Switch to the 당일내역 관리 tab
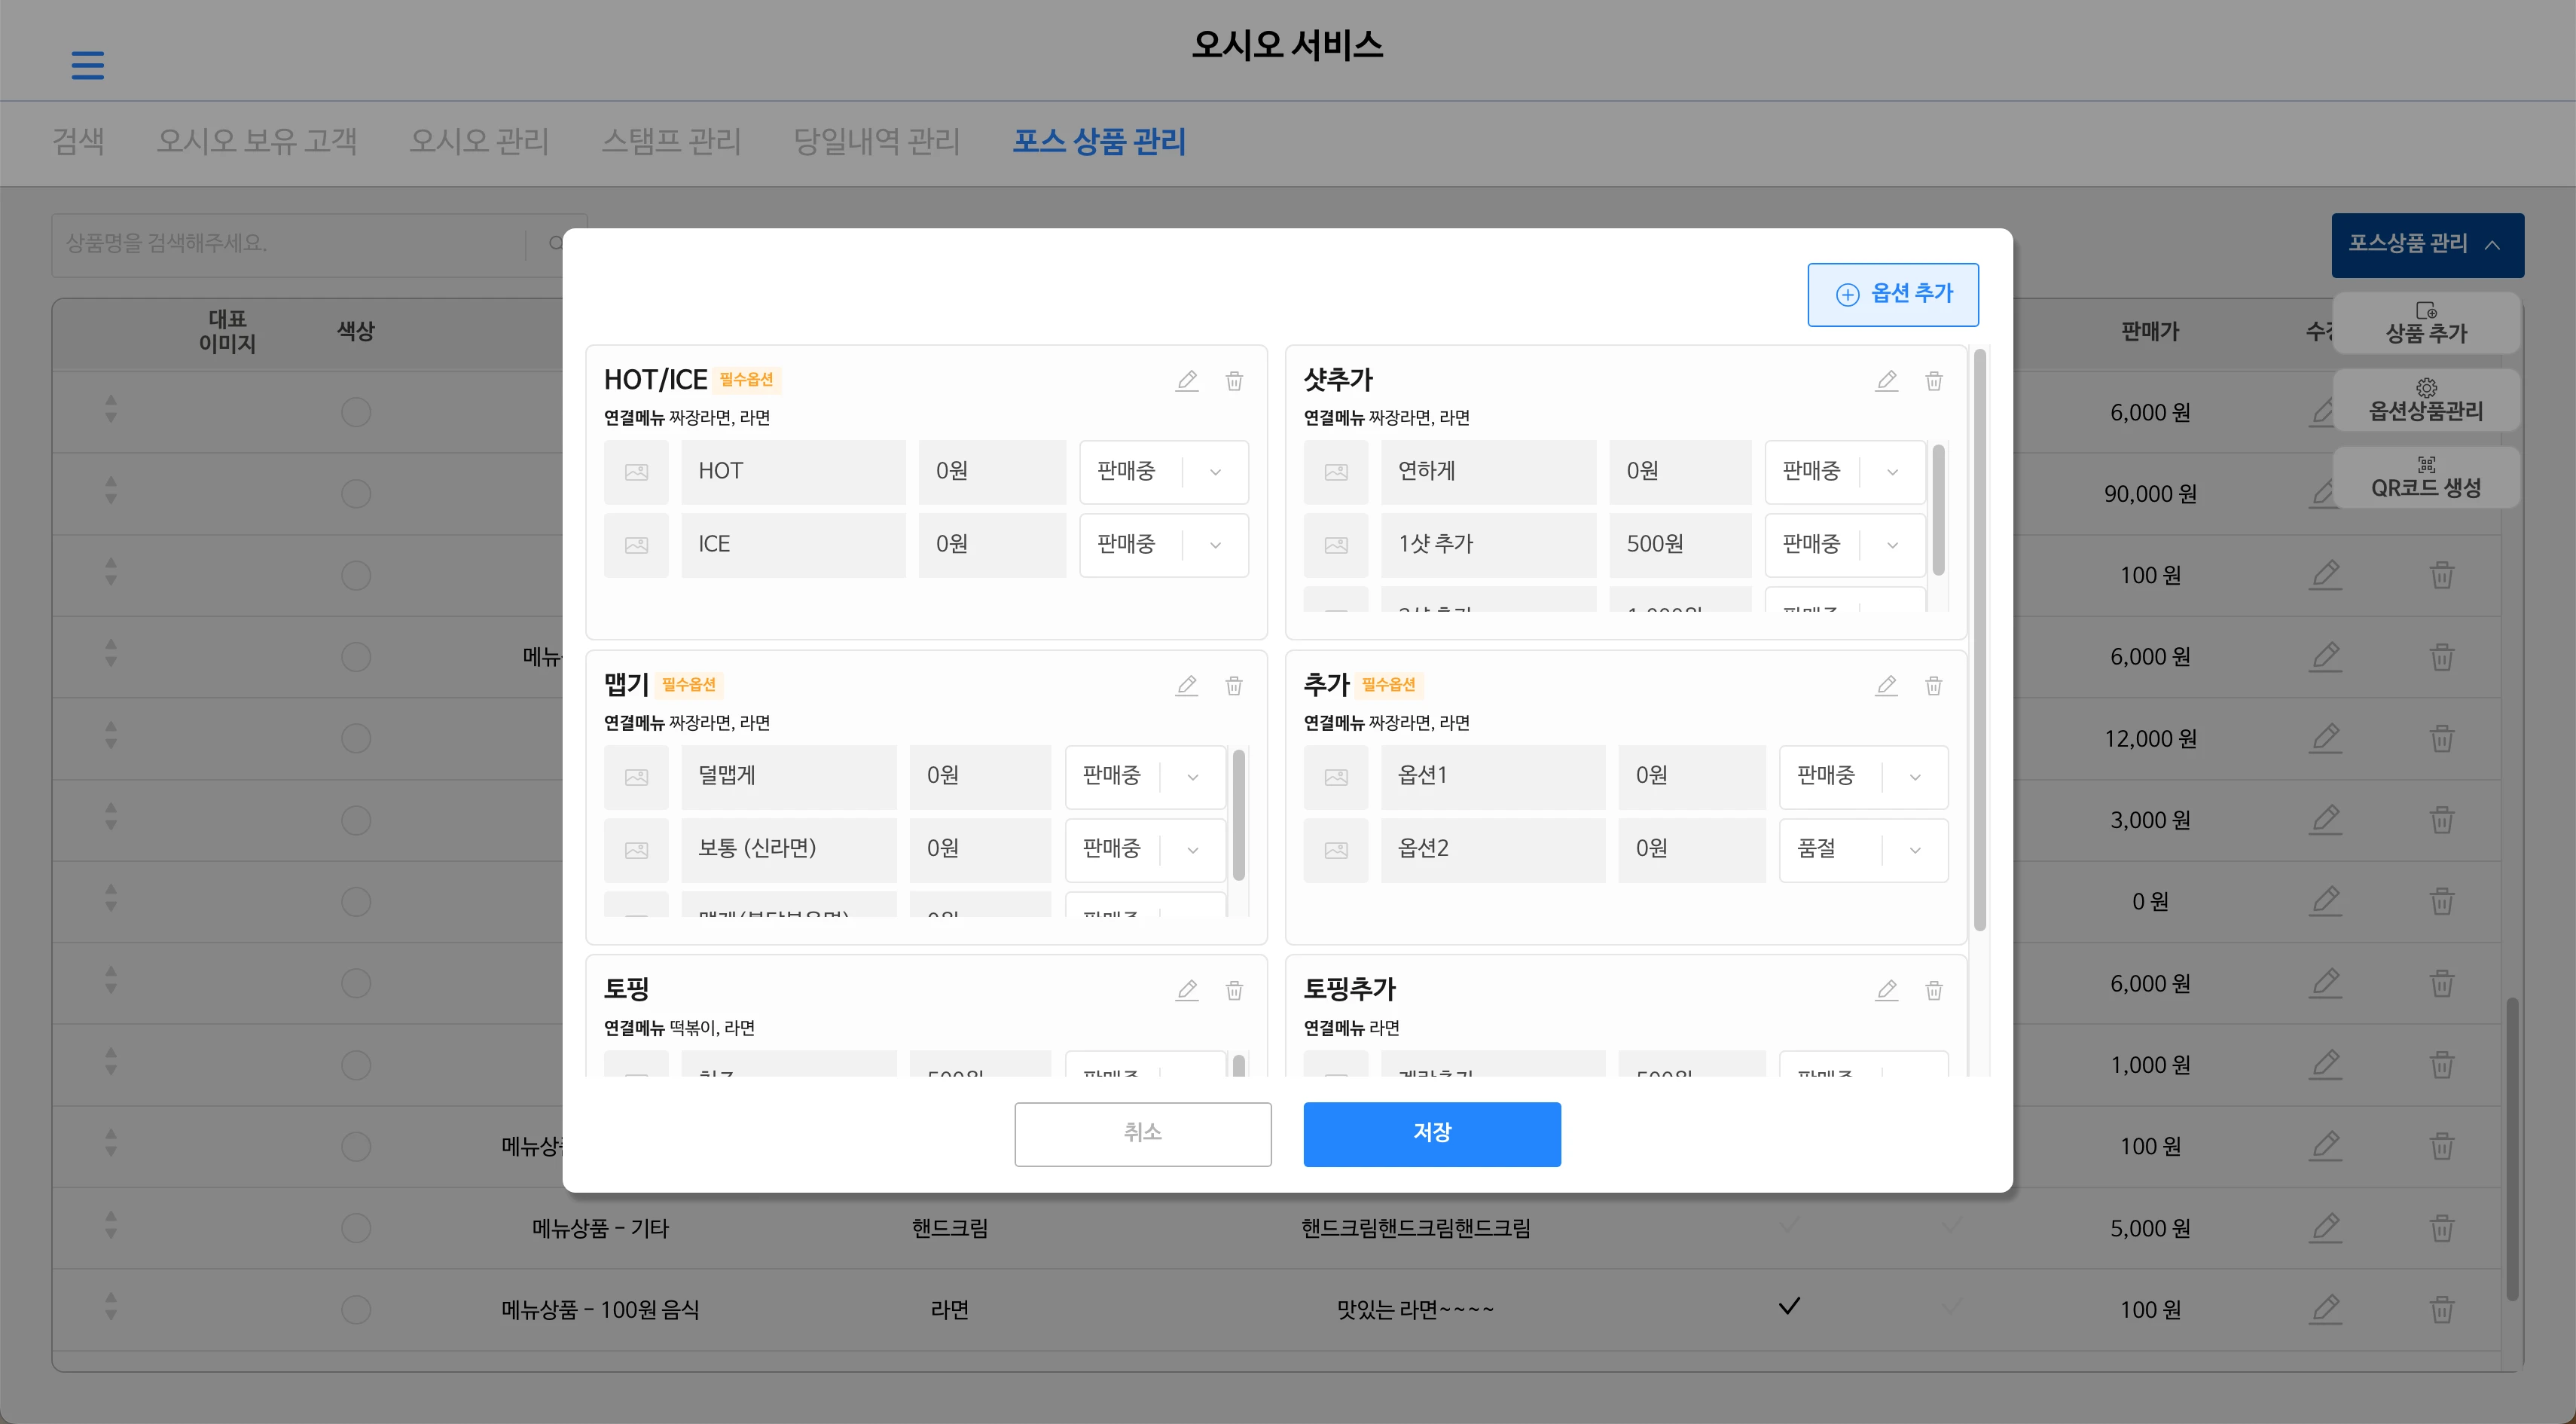The width and height of the screenshot is (2576, 1424). [877, 141]
